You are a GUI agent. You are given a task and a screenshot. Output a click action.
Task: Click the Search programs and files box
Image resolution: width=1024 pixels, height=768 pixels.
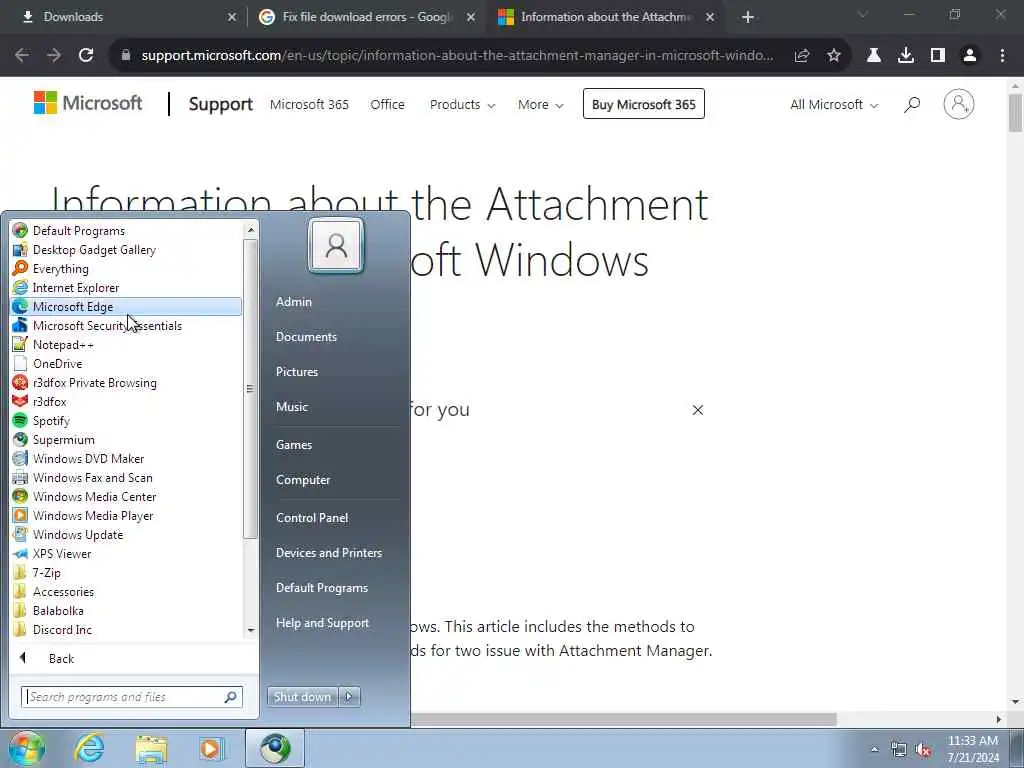click(132, 697)
